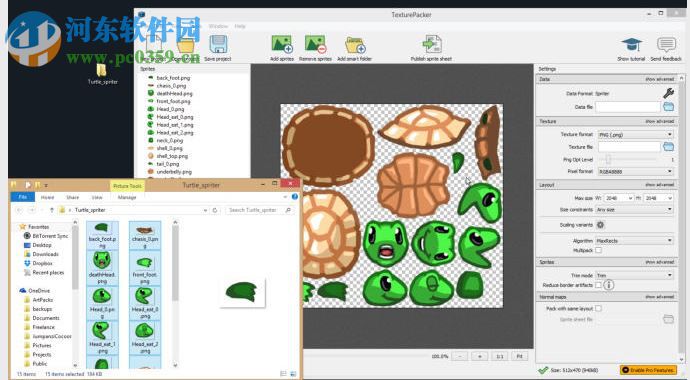The image size is (690, 380).
Task: Click the zoom in plus button
Action: pos(480,356)
